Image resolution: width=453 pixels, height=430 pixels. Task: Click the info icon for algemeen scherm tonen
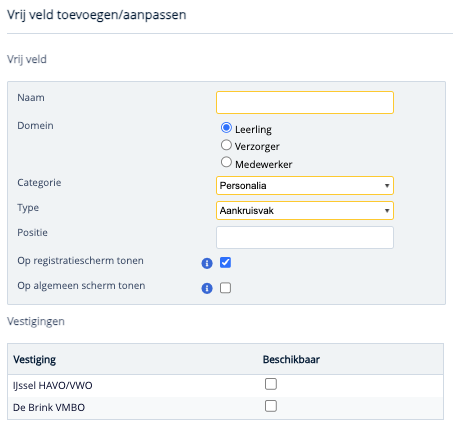207,288
